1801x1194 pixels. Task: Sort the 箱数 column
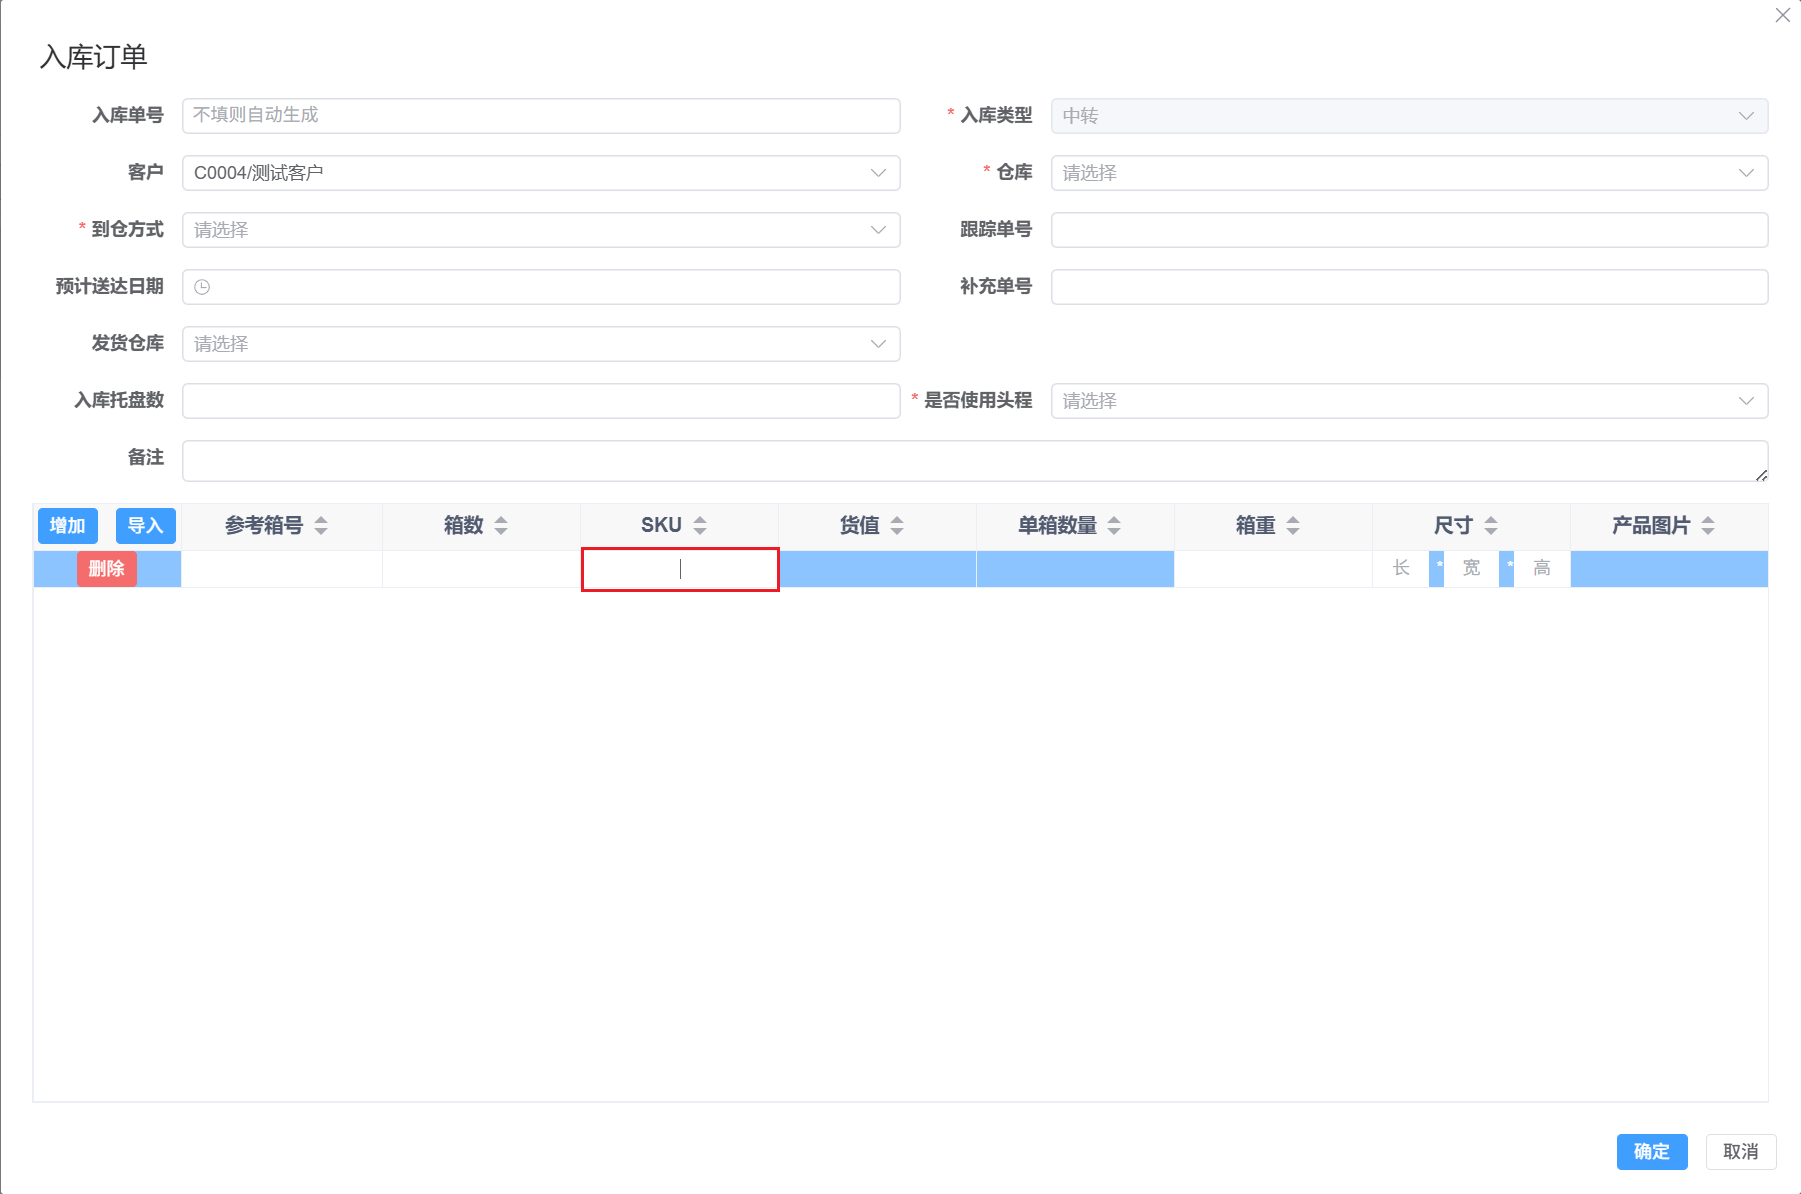tap(502, 524)
